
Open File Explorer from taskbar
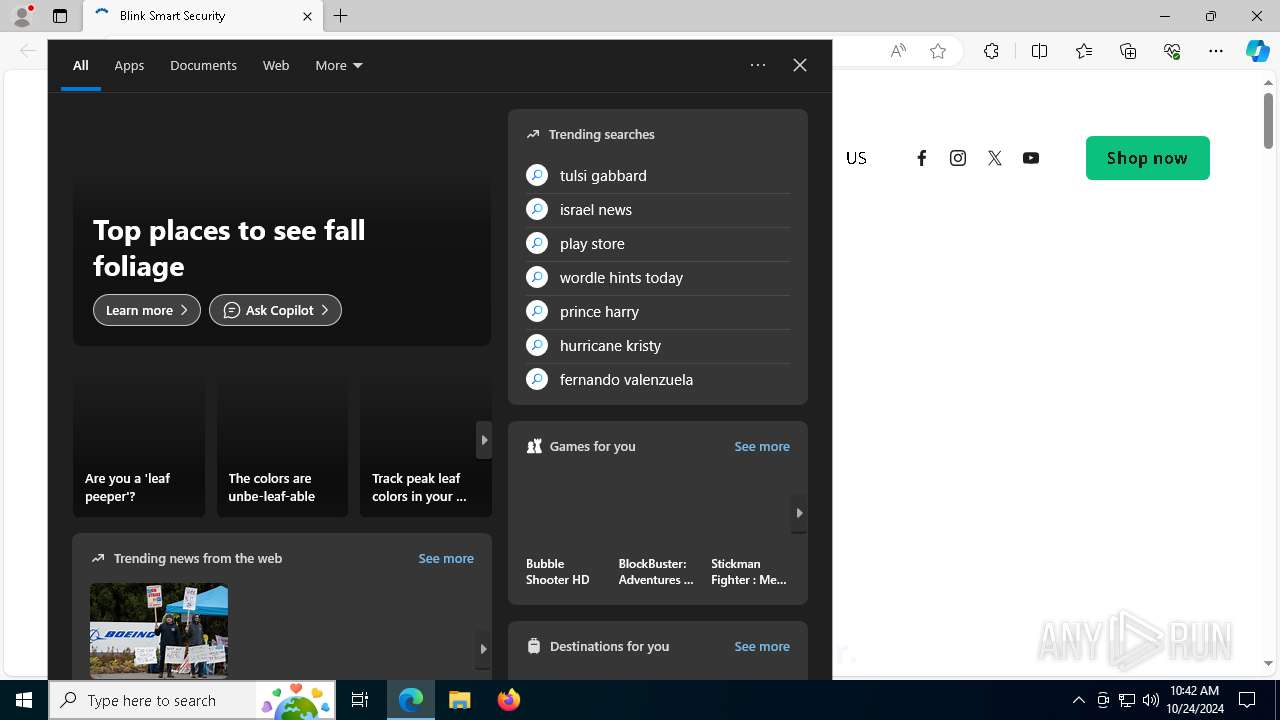tap(460, 700)
